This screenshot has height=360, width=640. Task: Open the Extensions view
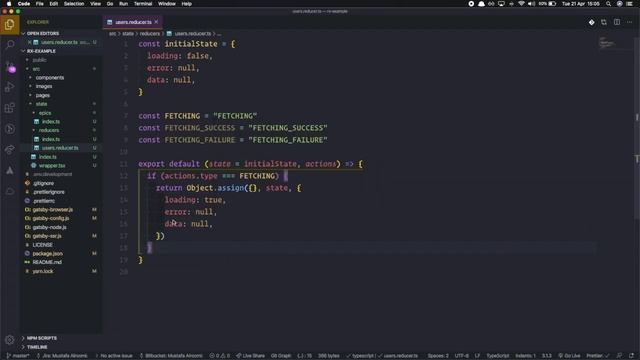(x=10, y=108)
